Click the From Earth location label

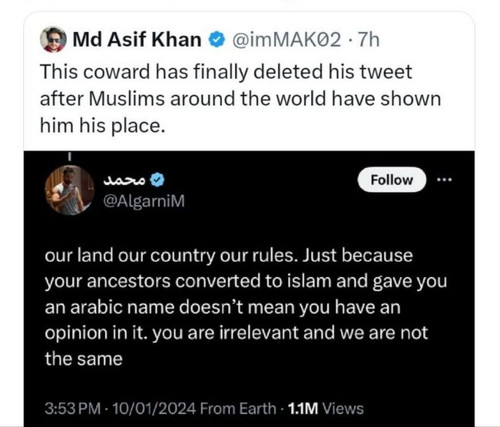[x=239, y=408]
